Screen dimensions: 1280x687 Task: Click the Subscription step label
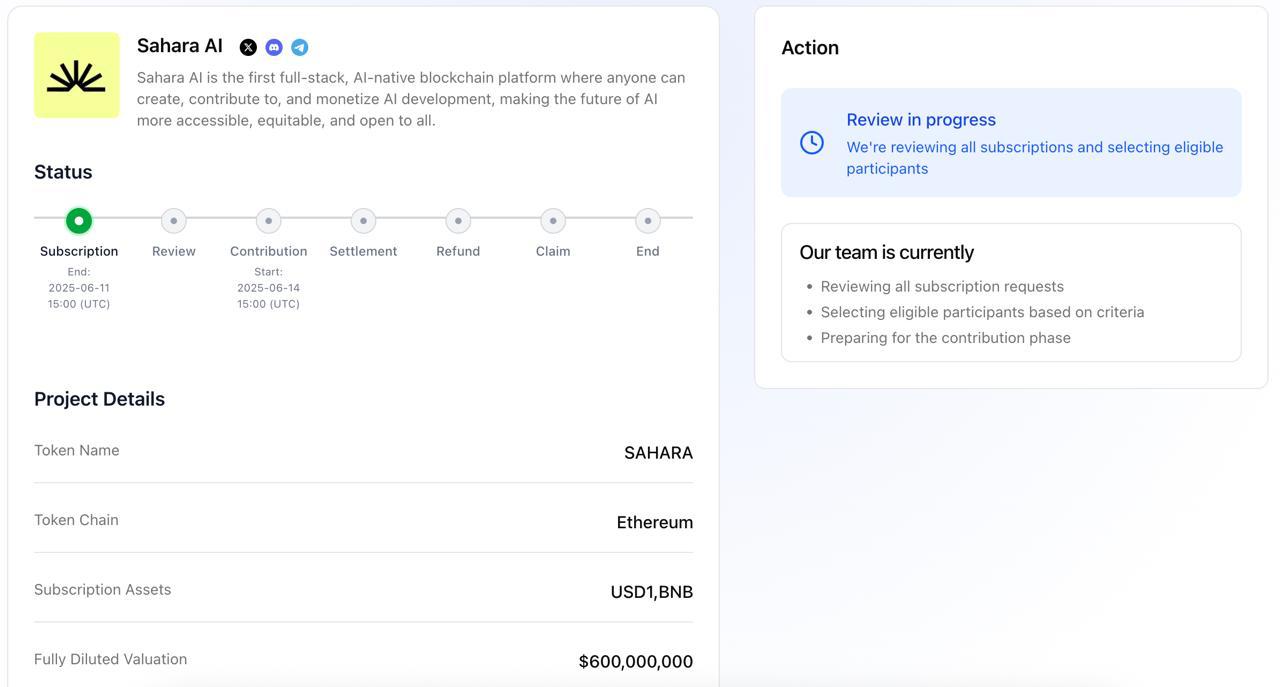coord(79,251)
